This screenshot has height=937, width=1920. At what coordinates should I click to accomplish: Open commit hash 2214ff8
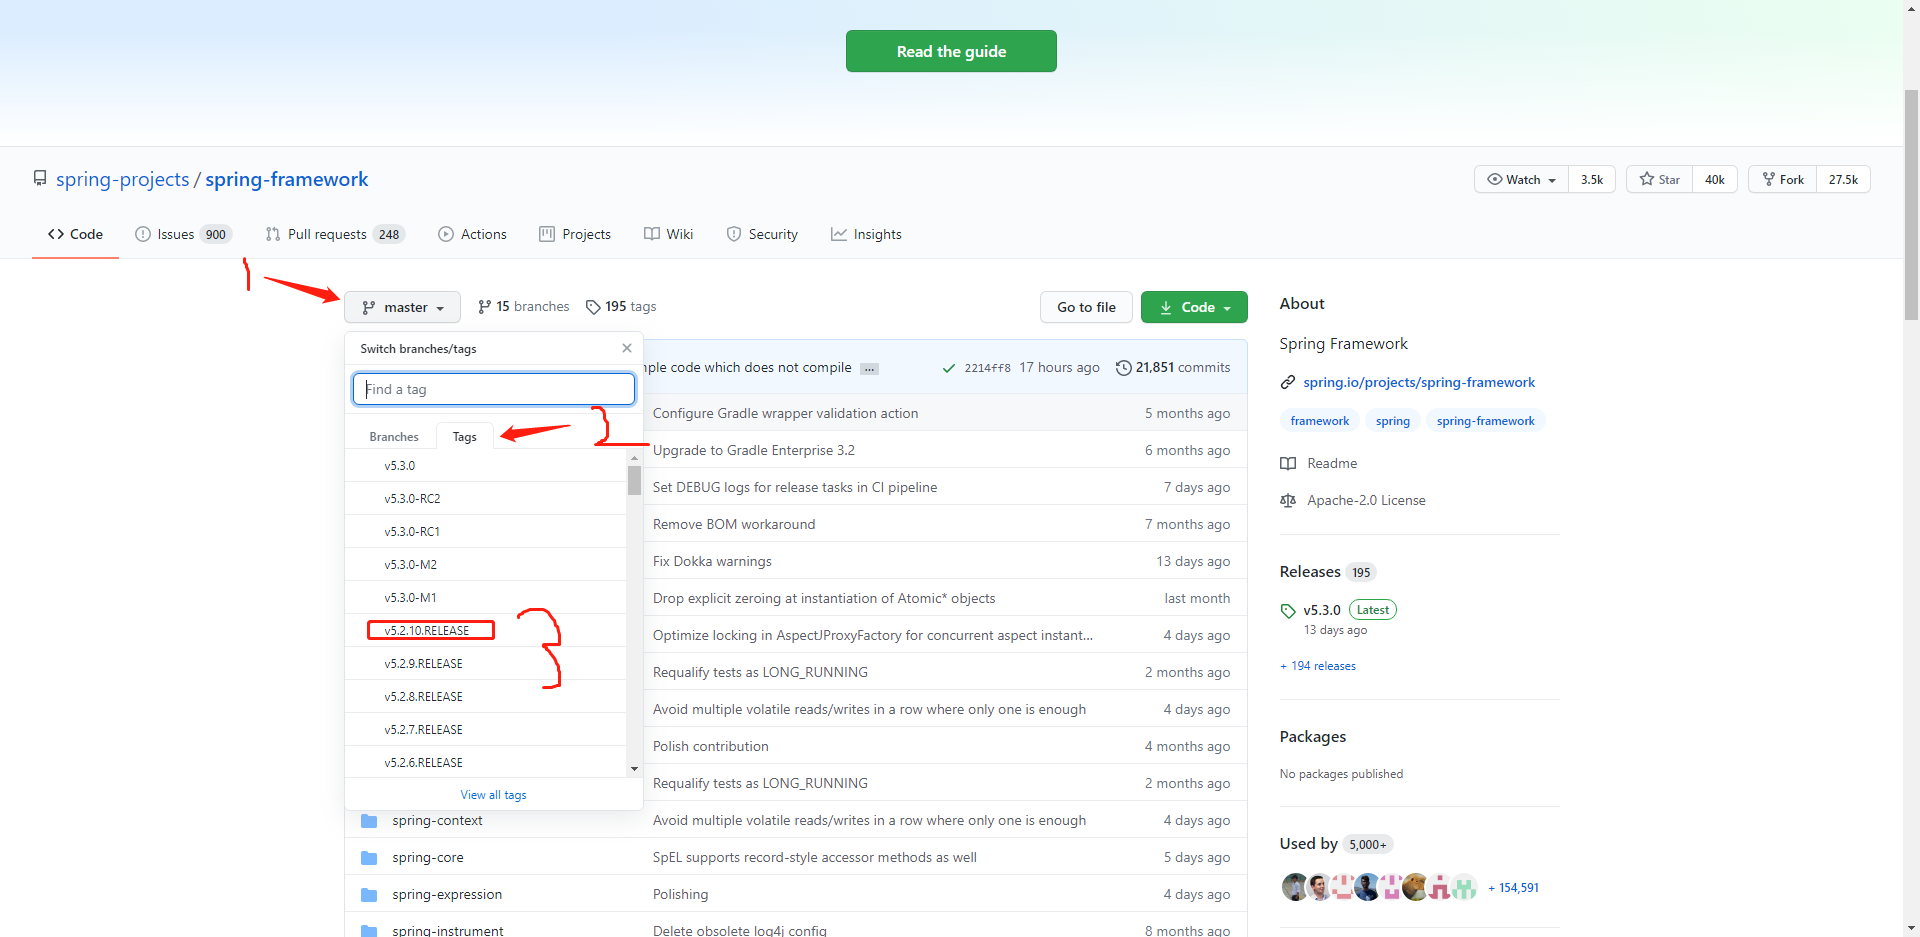(987, 368)
